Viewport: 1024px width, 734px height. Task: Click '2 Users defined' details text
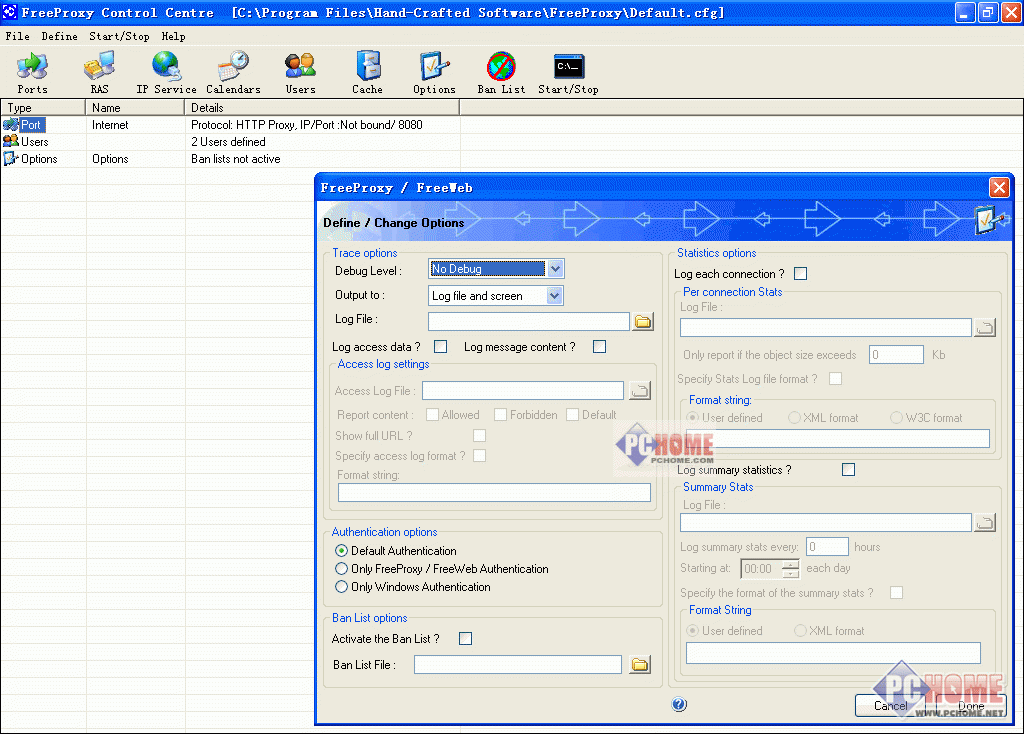228,142
